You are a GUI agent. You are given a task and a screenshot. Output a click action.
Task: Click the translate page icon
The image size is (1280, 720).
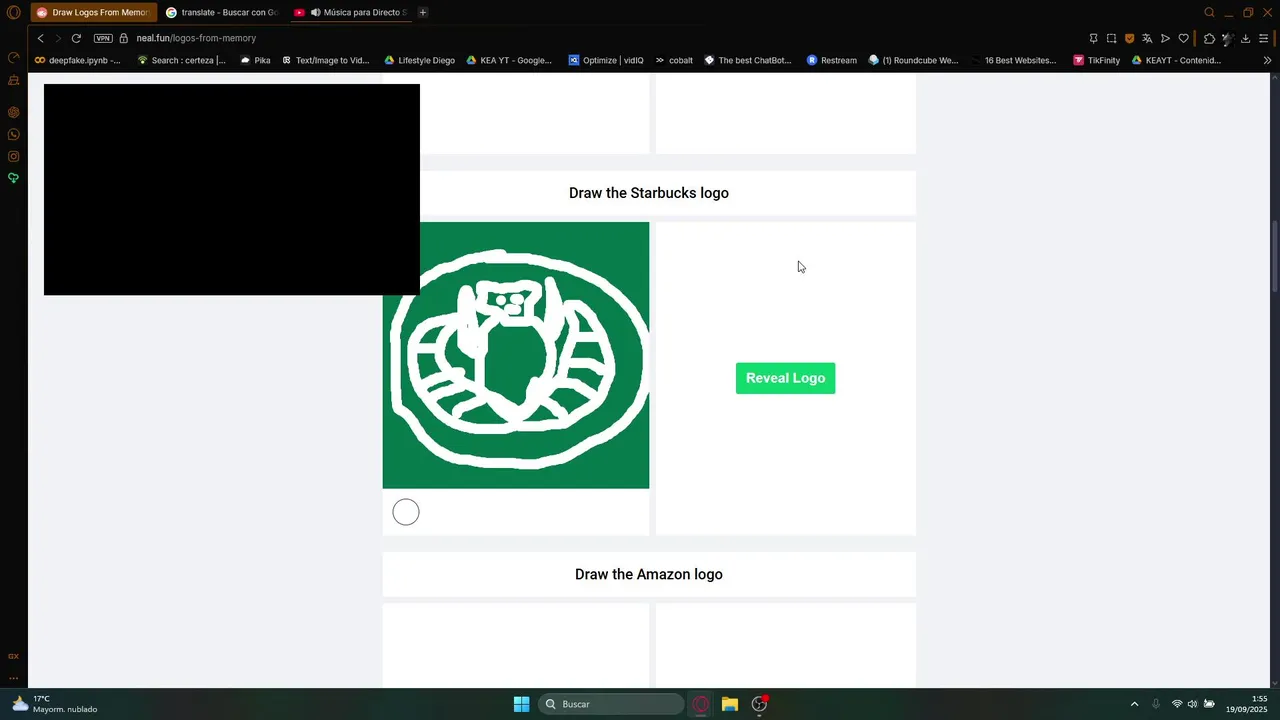click(1147, 38)
